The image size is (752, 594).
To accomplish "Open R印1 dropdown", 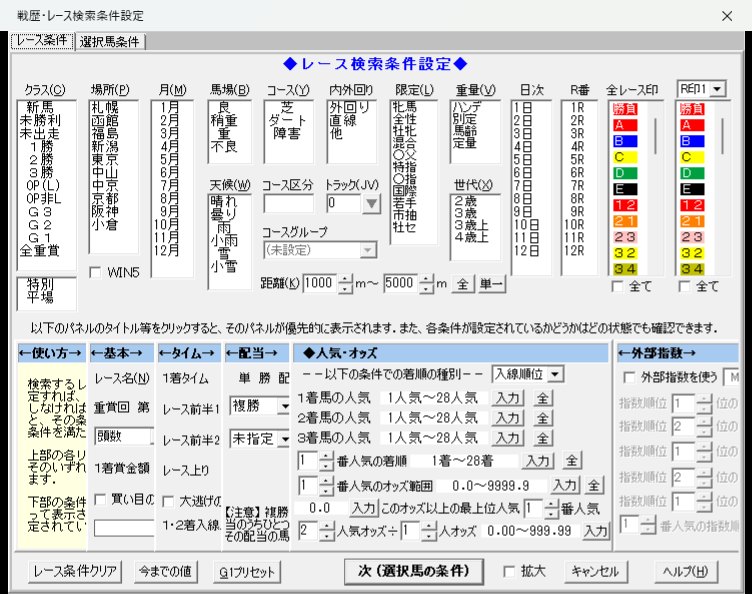I will (x=717, y=89).
